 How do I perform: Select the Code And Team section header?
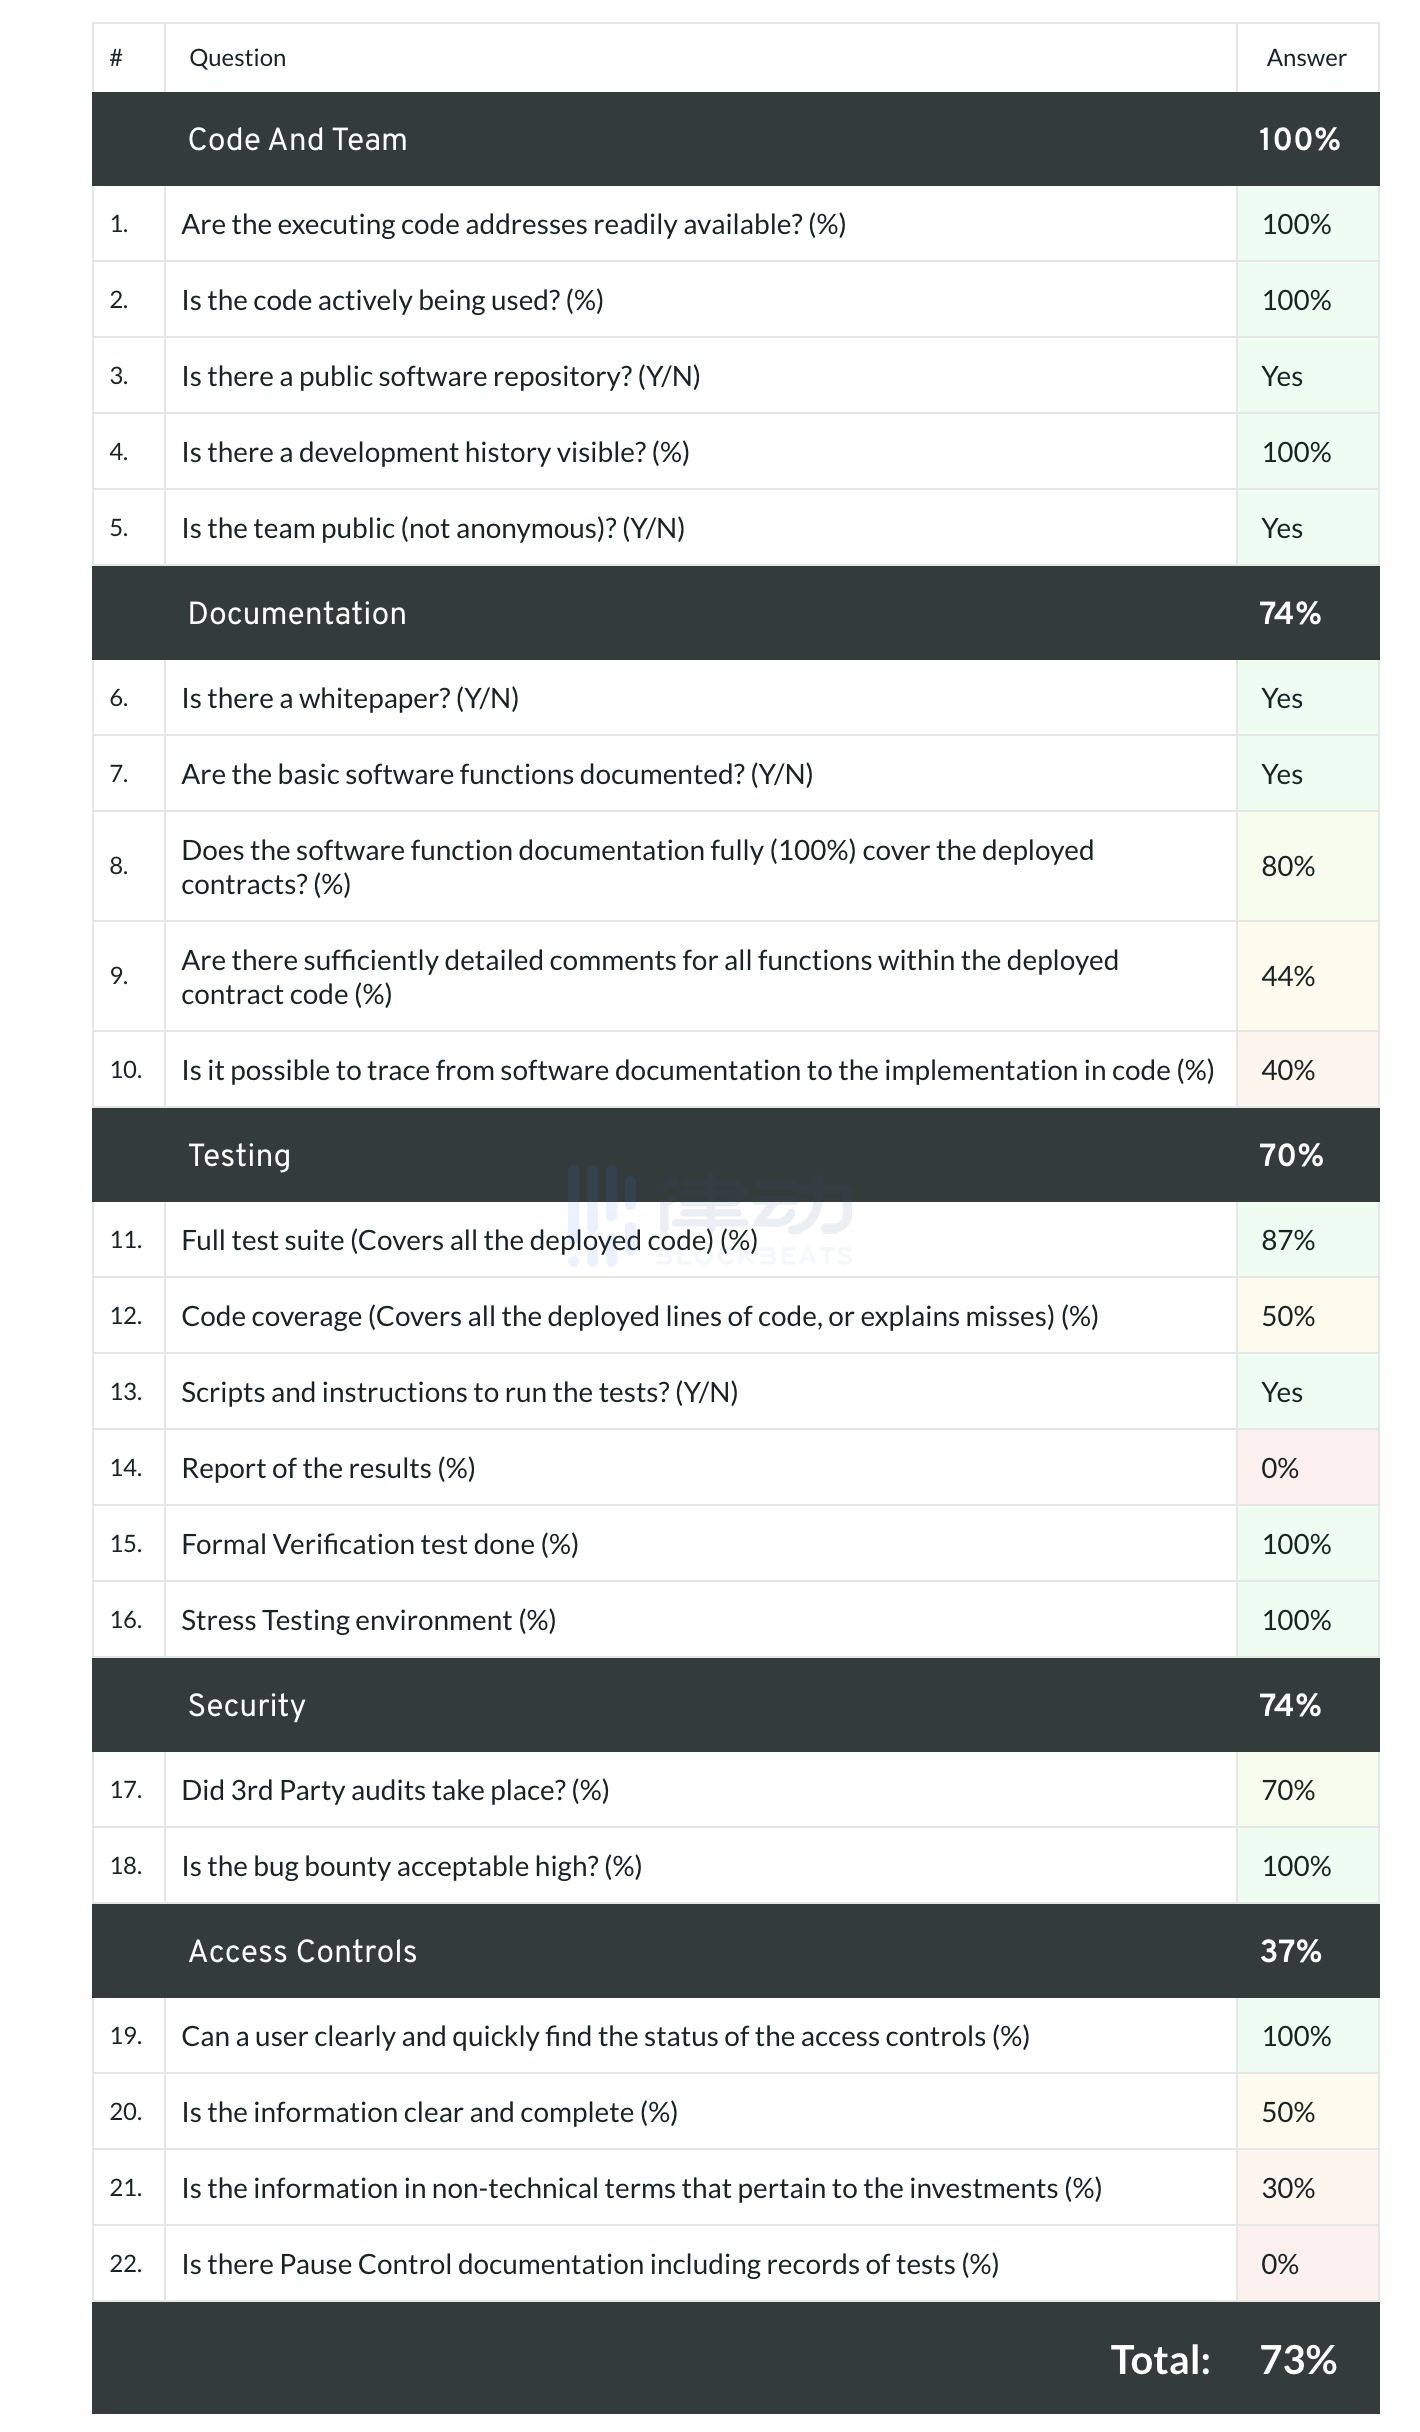pos(297,139)
